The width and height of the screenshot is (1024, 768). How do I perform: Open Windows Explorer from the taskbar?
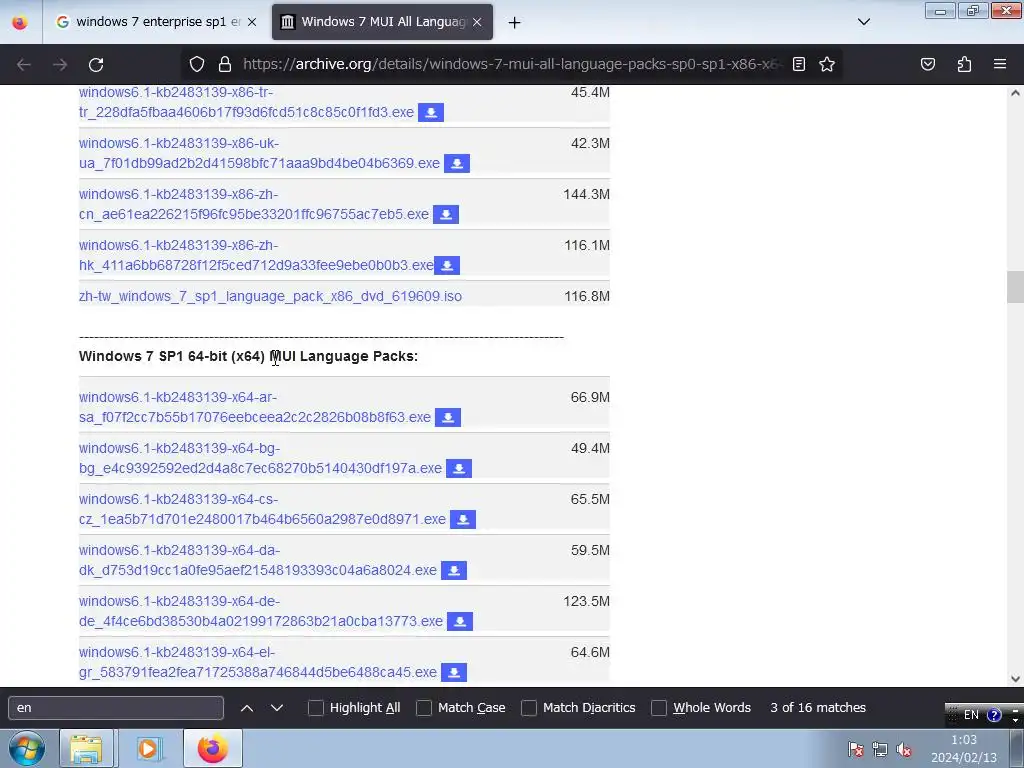[86, 748]
